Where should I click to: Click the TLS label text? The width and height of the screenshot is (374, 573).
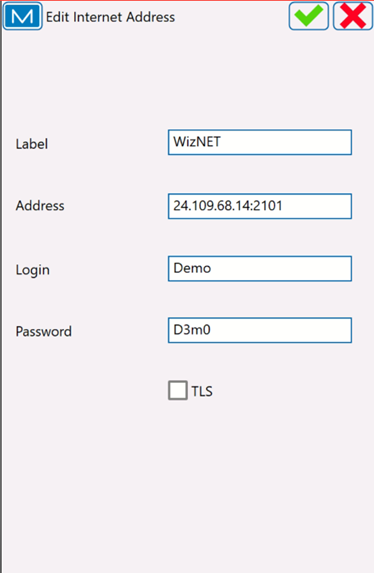pos(202,391)
